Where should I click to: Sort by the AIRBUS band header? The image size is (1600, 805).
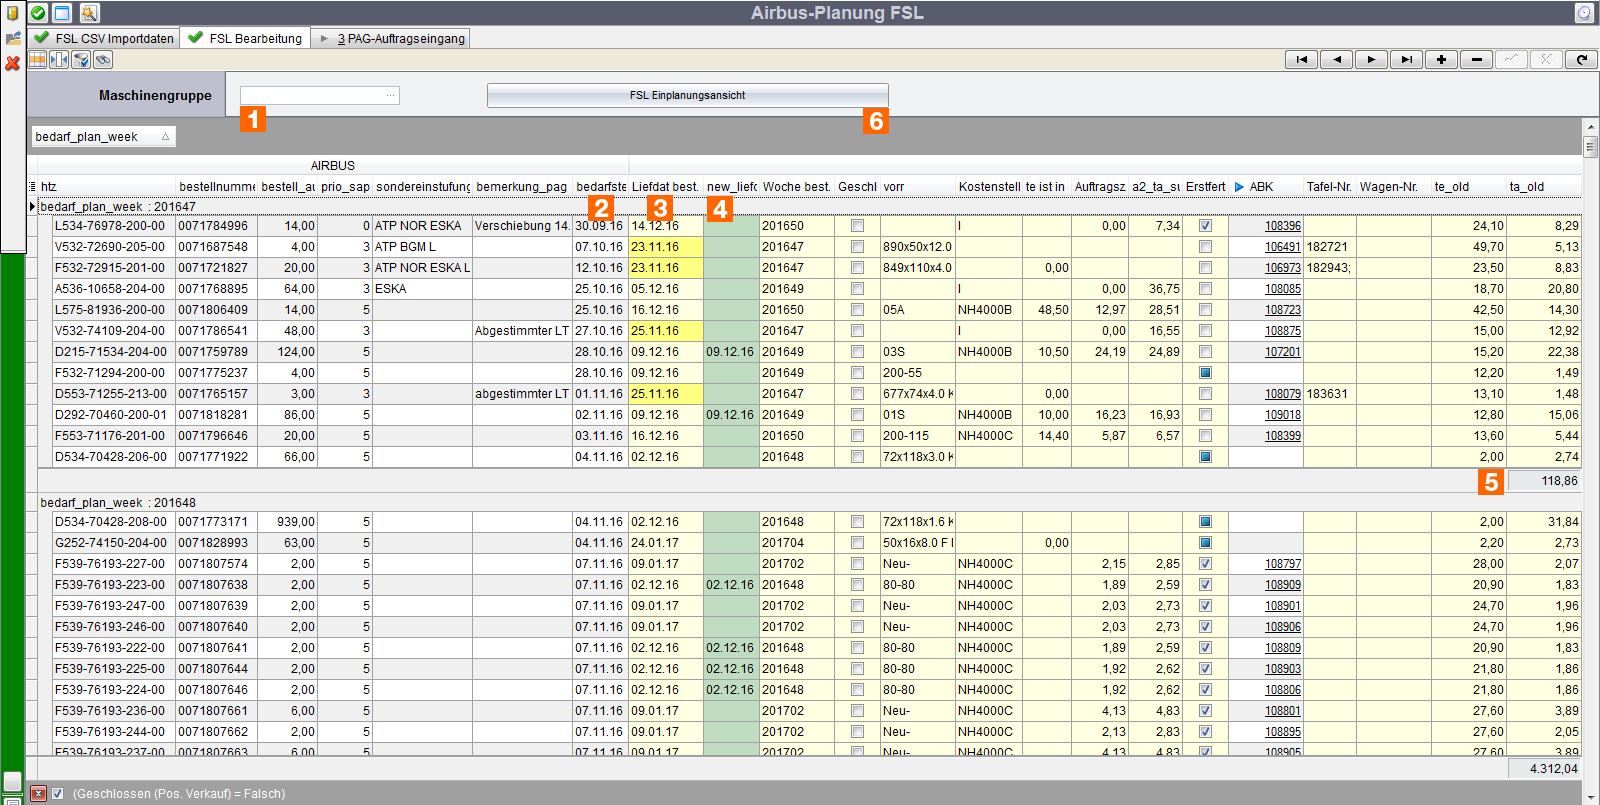tap(332, 166)
